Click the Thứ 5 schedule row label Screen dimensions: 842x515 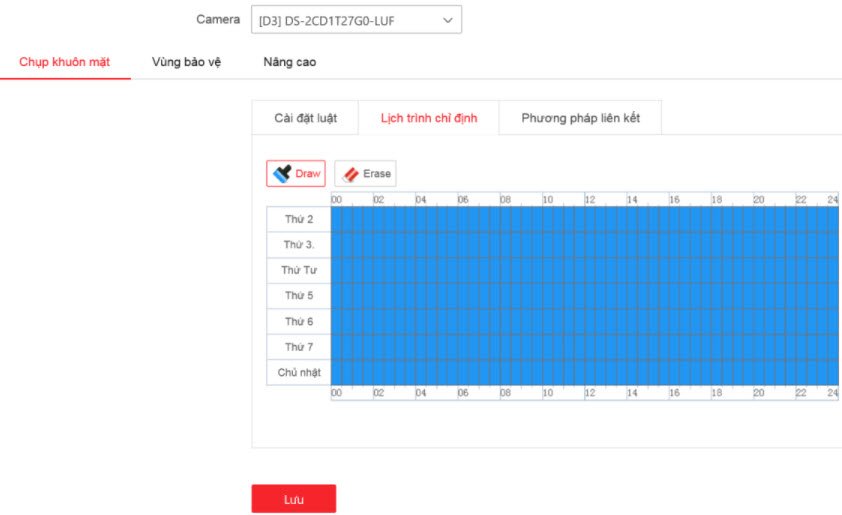298,296
